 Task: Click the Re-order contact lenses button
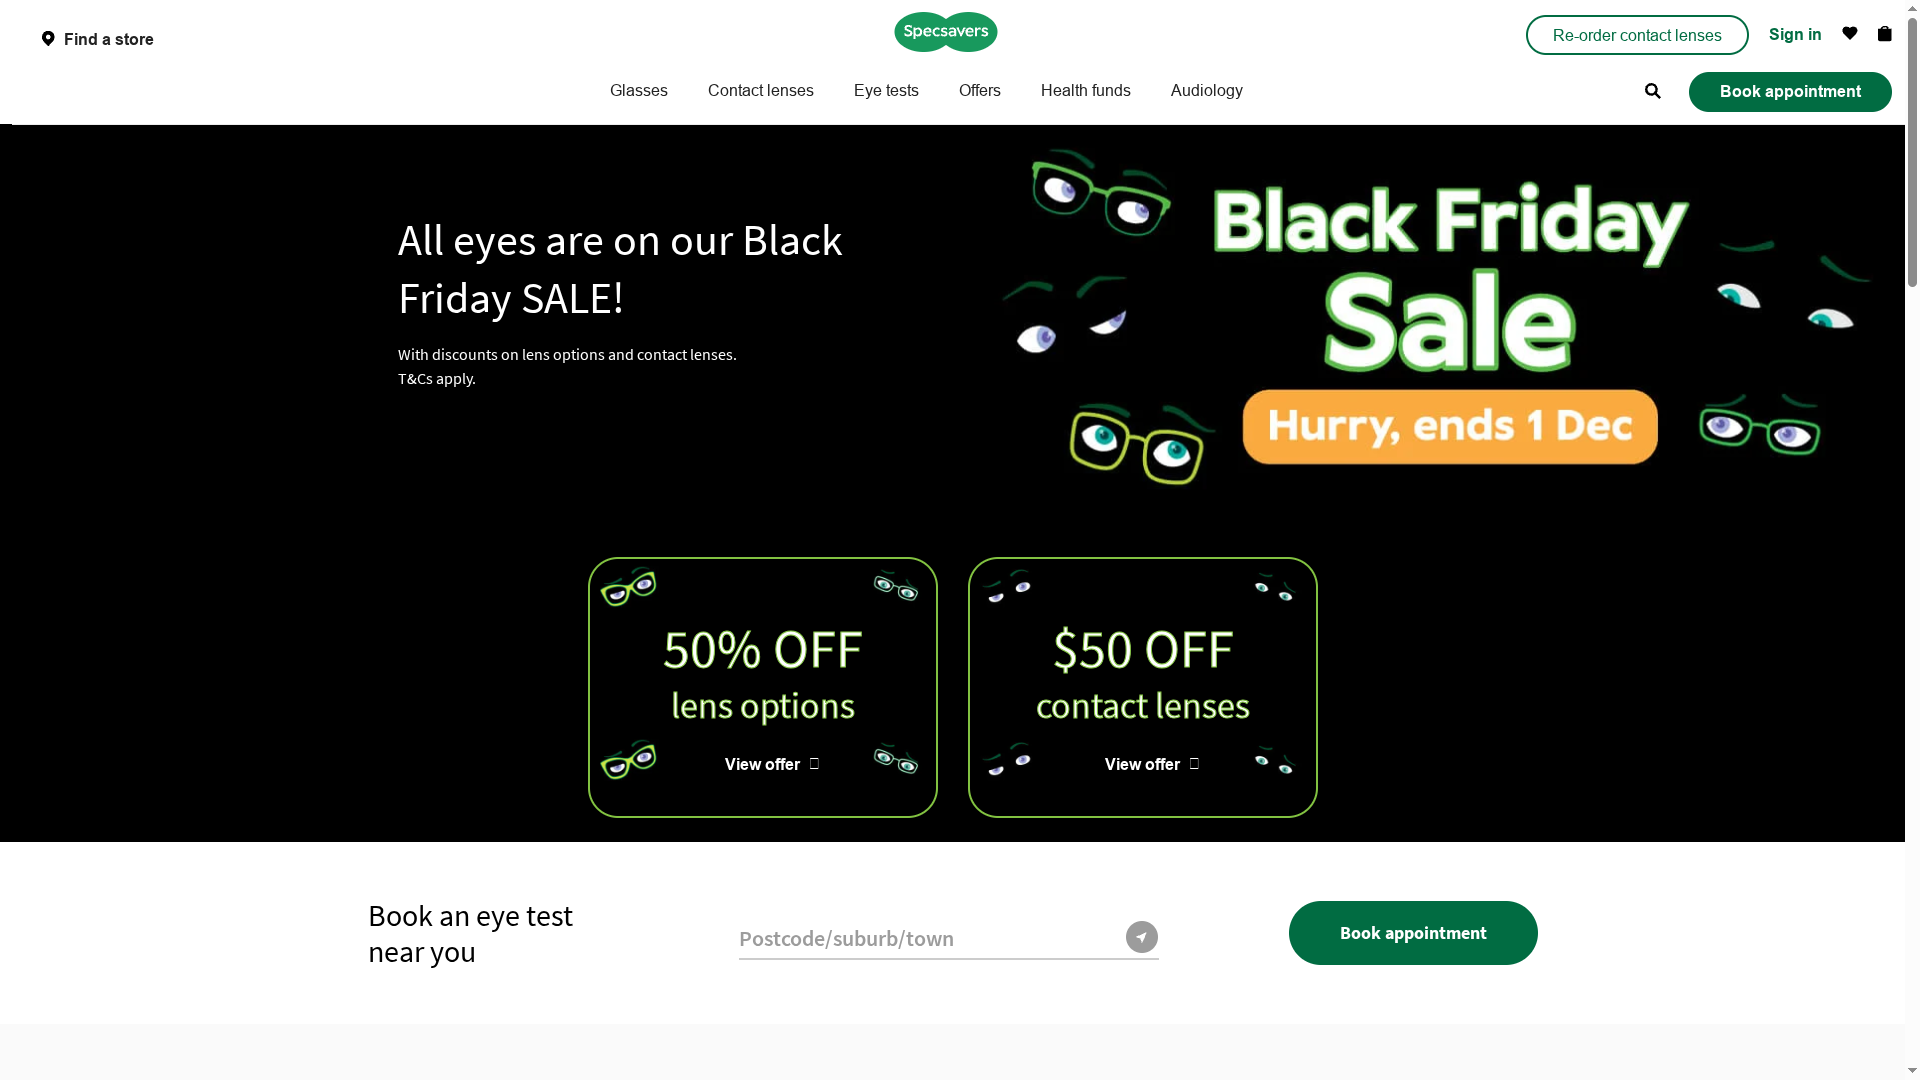coord(1636,34)
